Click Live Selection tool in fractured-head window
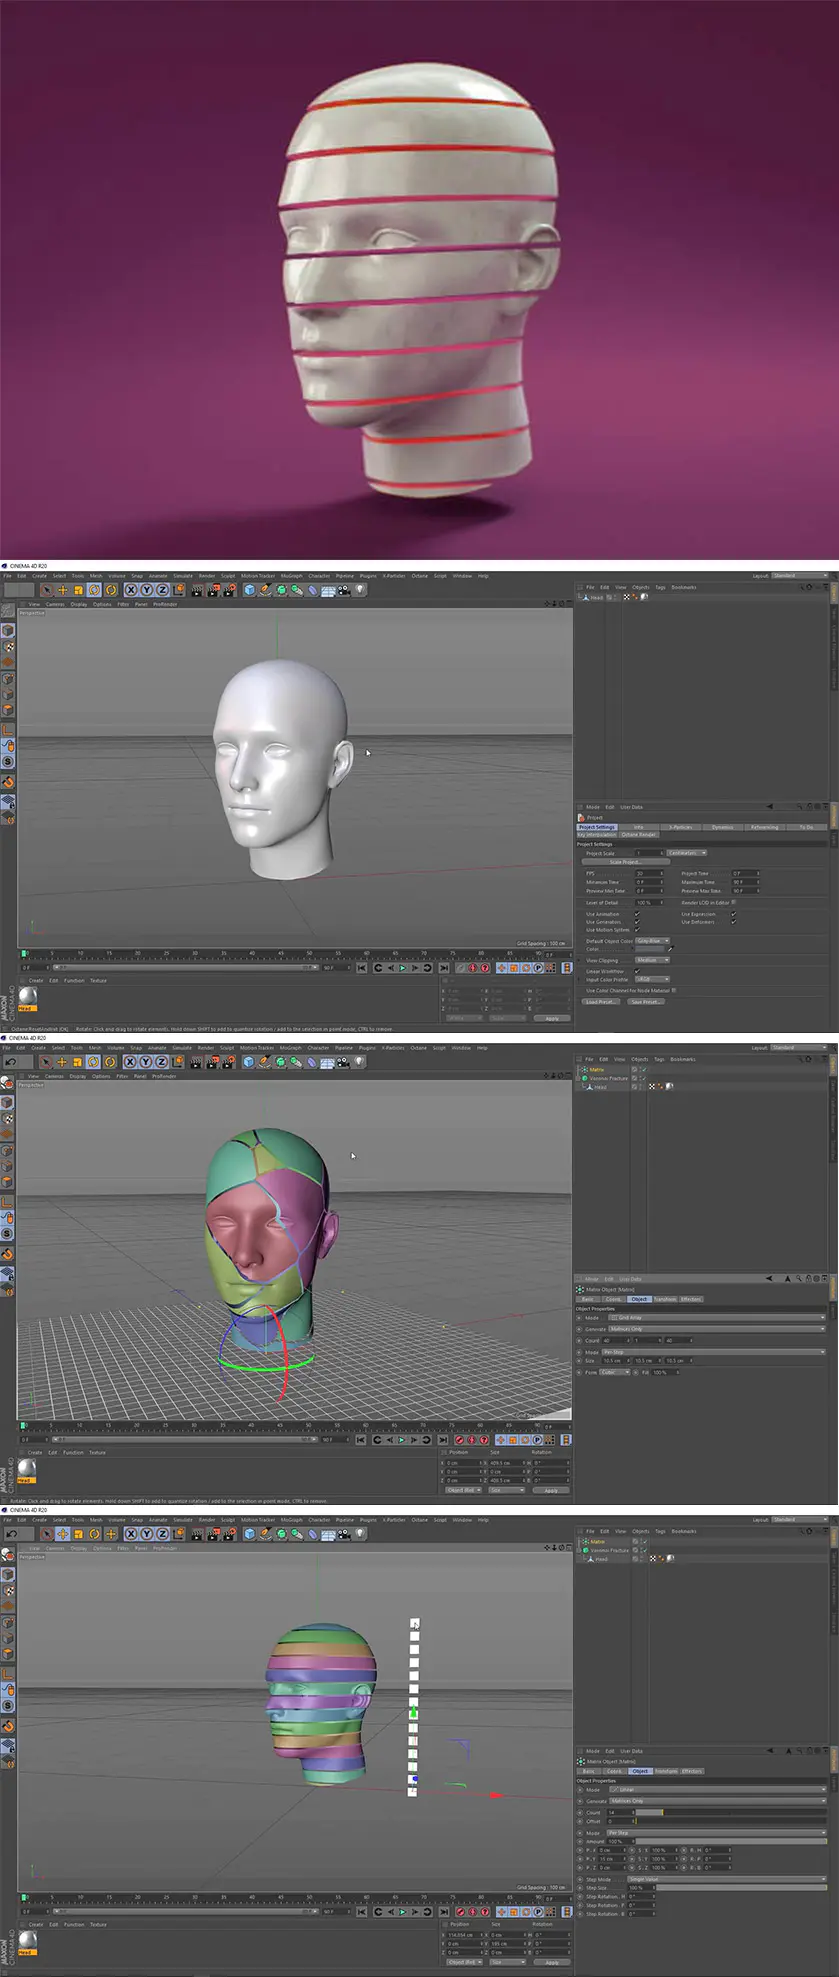This screenshot has height=1977, width=839. tap(46, 1062)
